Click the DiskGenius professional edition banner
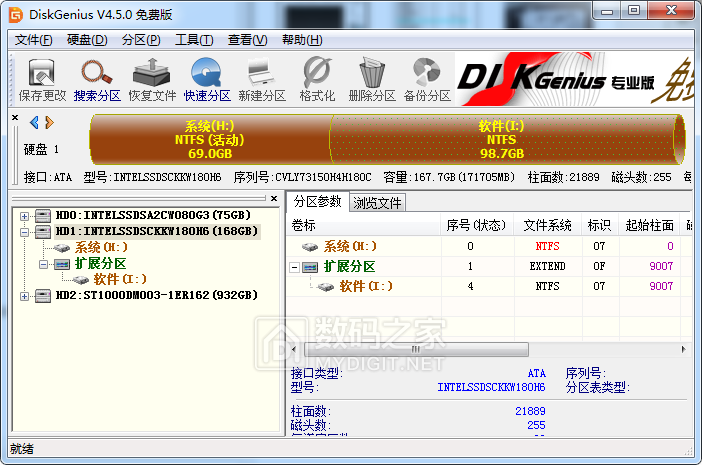 (x=574, y=79)
